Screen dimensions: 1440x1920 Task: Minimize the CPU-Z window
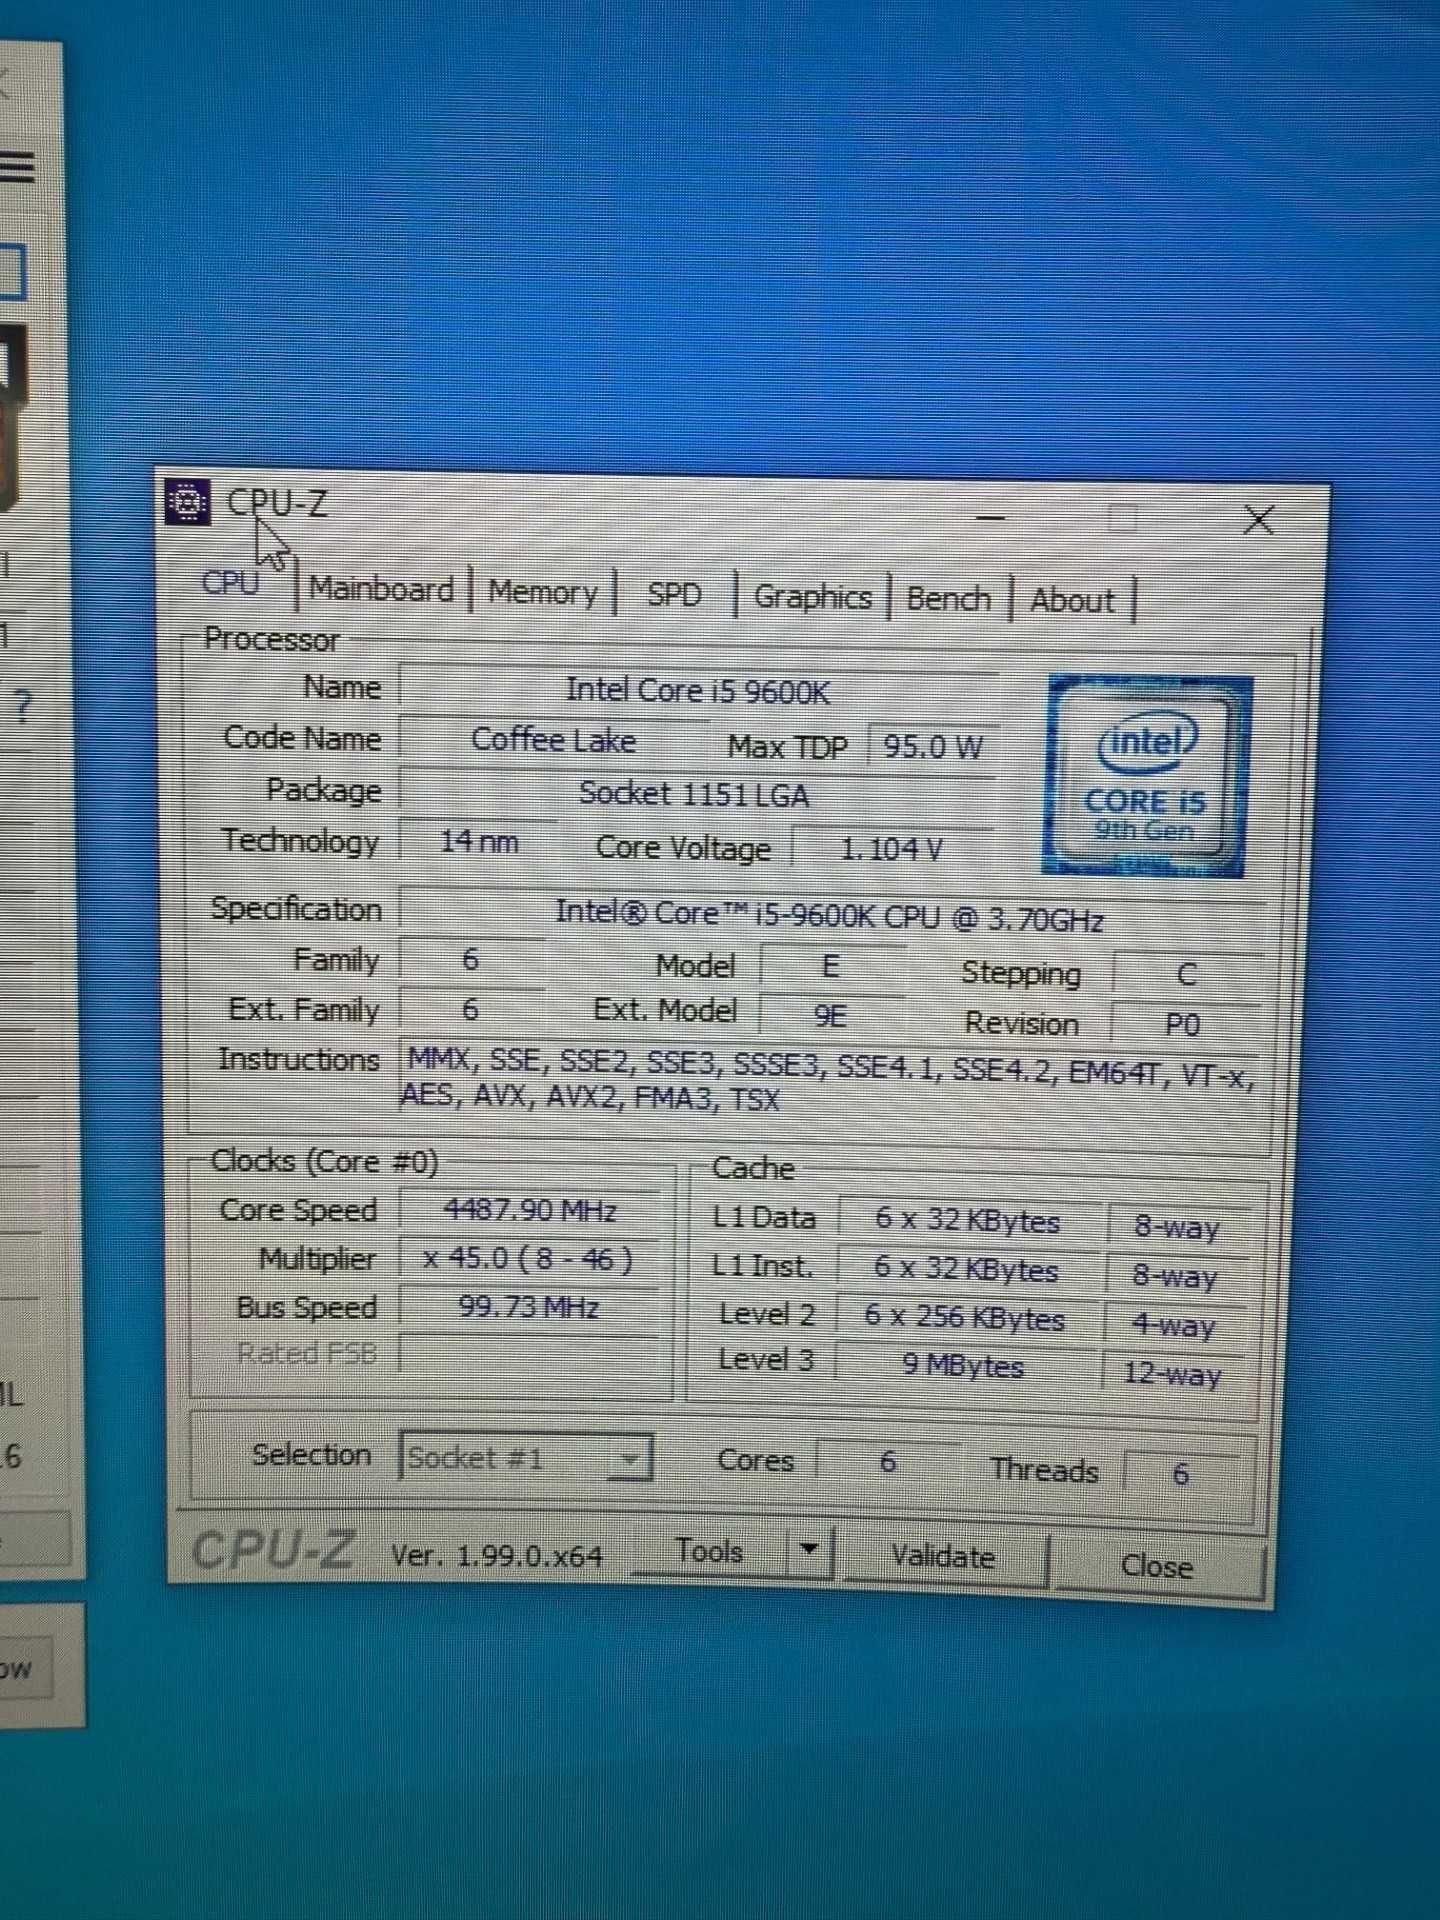pos(990,517)
